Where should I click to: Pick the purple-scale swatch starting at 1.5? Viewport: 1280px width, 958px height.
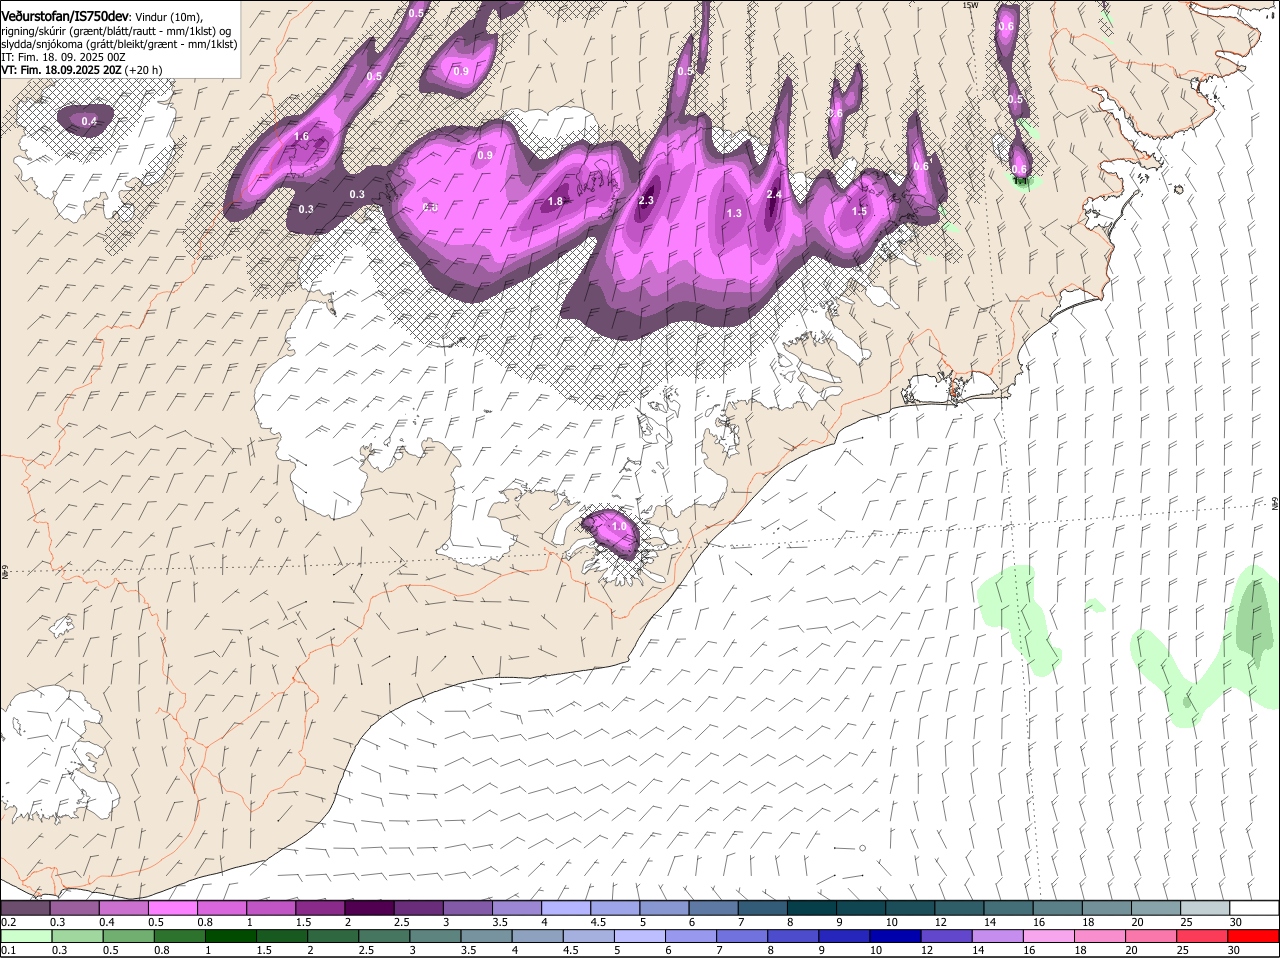tap(319, 908)
